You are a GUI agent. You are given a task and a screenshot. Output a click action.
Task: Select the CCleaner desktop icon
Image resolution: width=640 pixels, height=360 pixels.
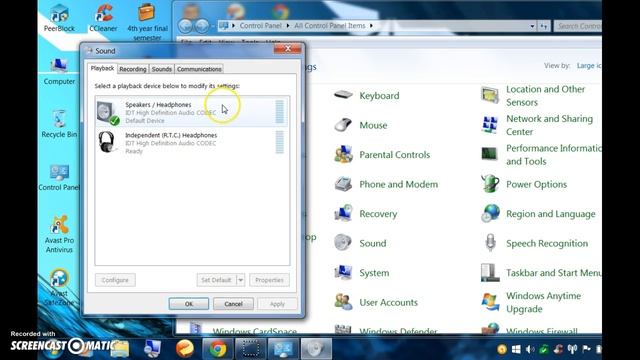103,18
